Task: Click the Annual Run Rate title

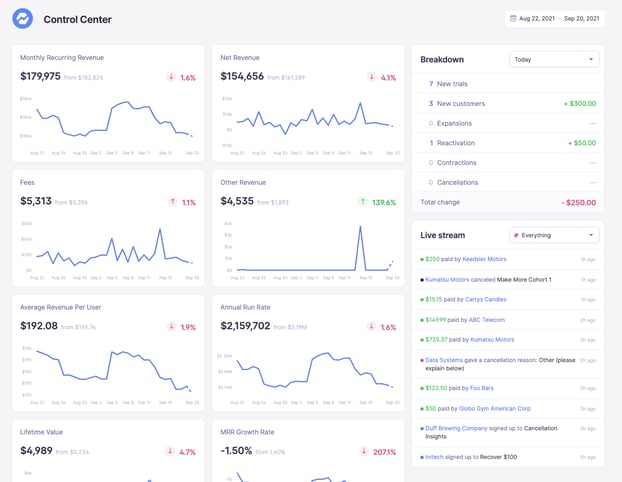Action: point(246,307)
